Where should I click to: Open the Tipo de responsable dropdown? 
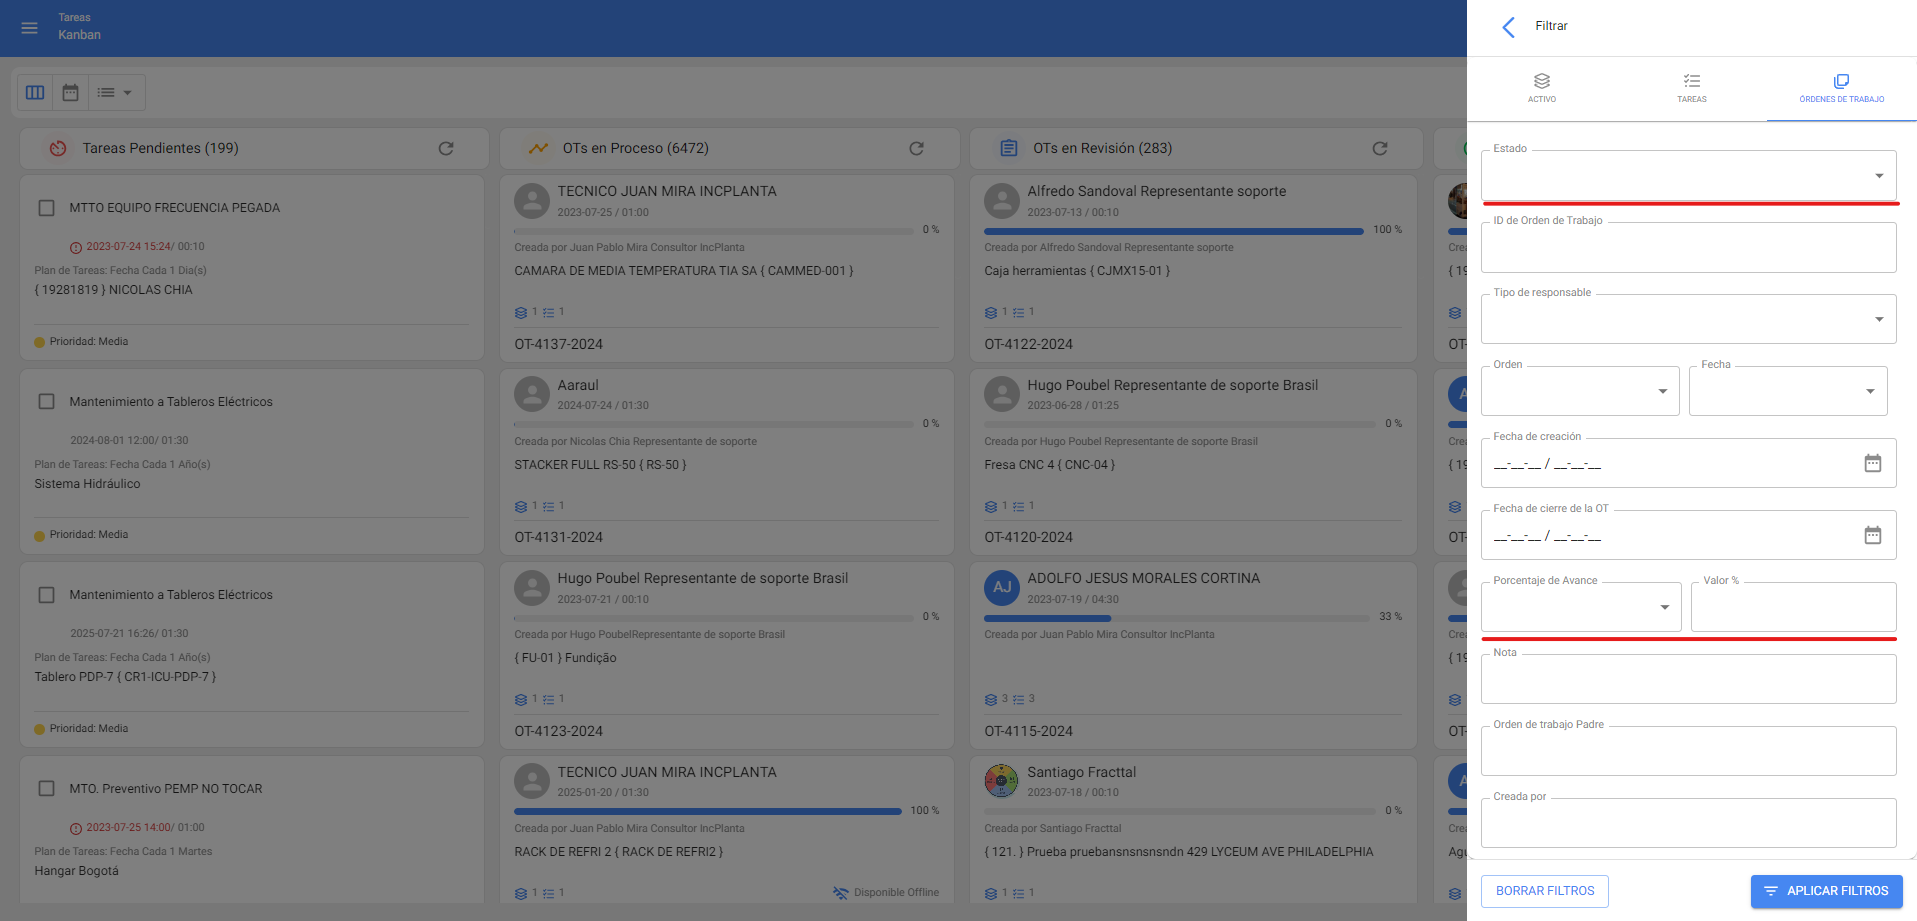point(1687,320)
